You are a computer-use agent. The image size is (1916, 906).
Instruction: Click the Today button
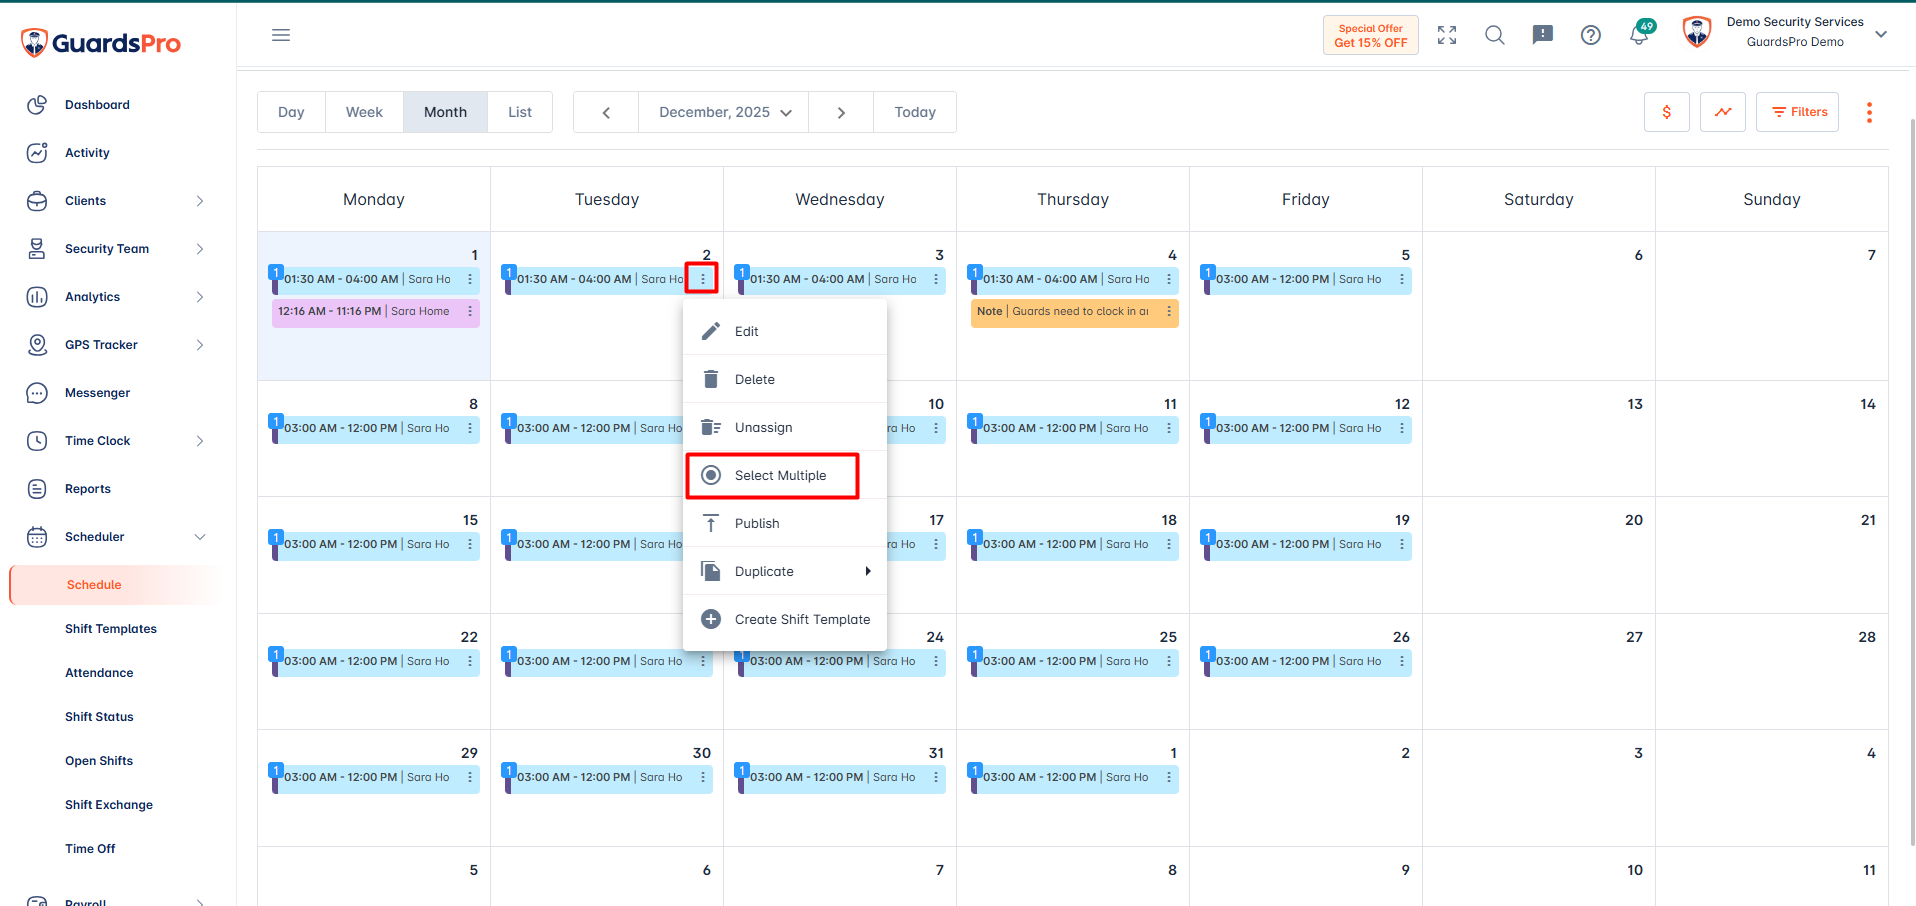tap(915, 112)
